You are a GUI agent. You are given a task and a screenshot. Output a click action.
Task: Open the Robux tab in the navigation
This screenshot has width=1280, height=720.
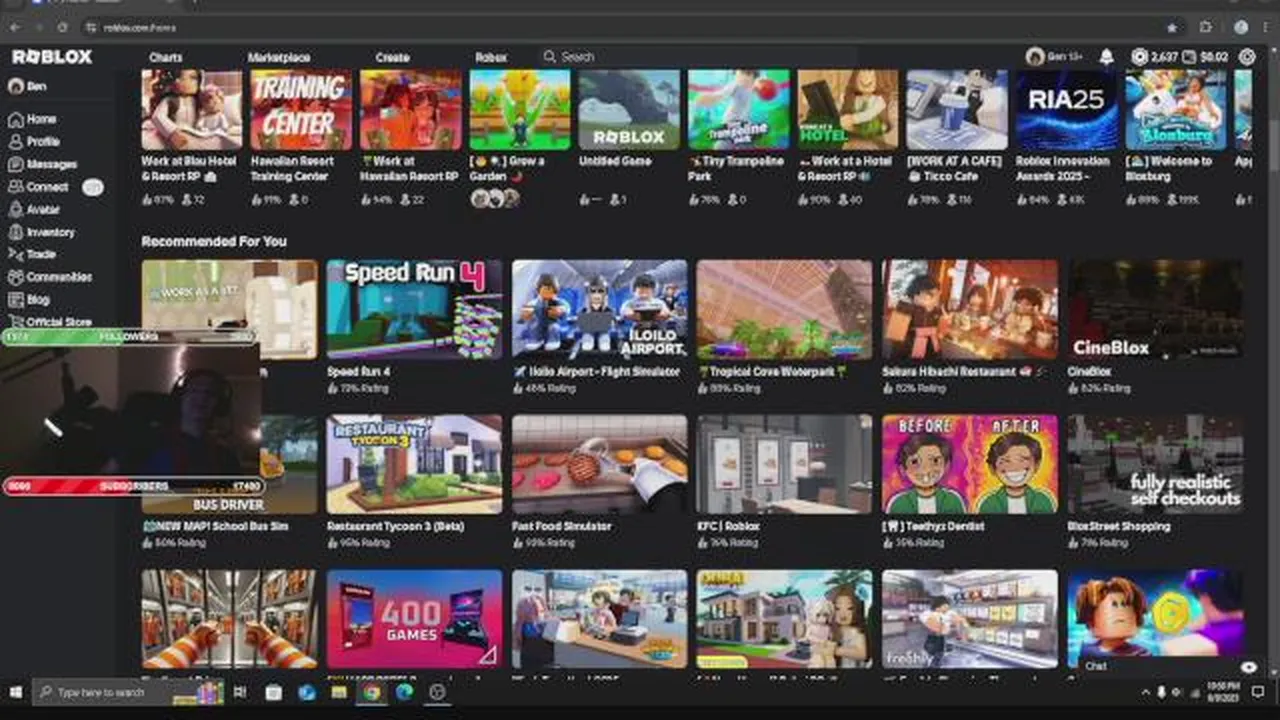click(x=491, y=57)
